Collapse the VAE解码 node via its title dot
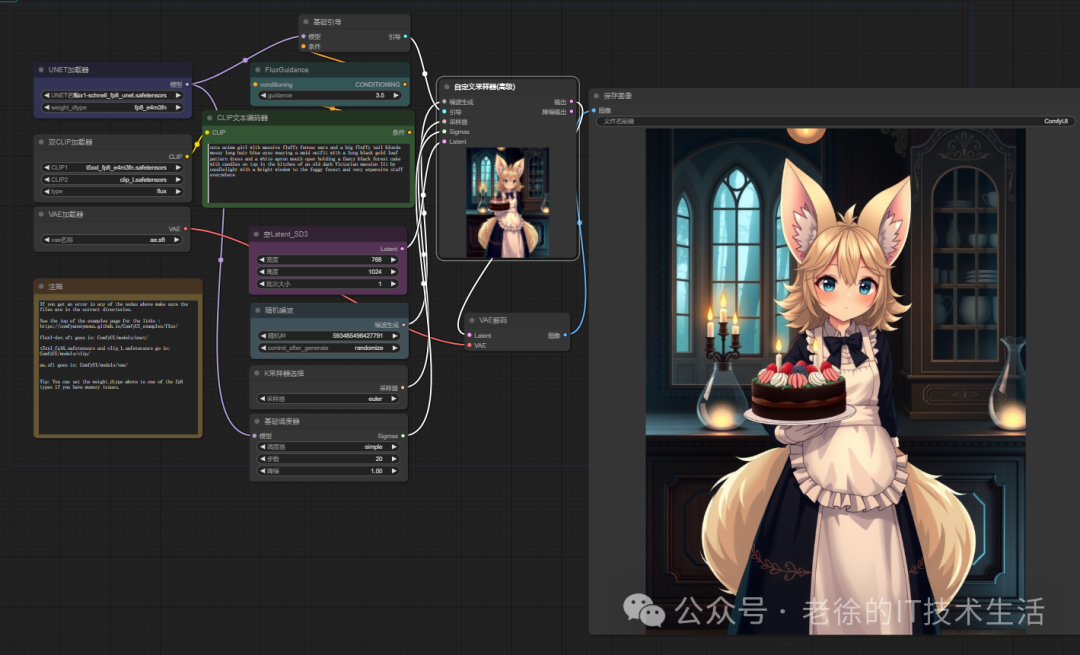This screenshot has height=655, width=1080. click(x=472, y=320)
